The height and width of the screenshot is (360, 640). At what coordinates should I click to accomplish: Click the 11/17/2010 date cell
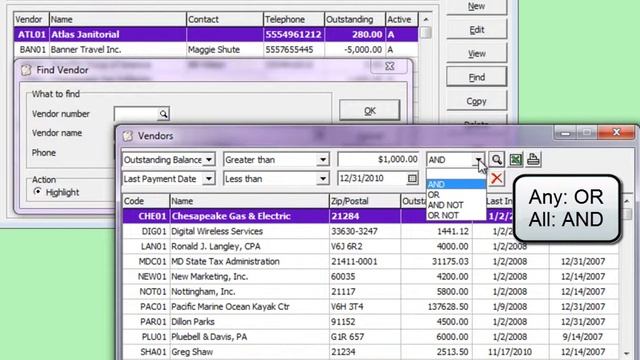pyautogui.click(x=510, y=352)
